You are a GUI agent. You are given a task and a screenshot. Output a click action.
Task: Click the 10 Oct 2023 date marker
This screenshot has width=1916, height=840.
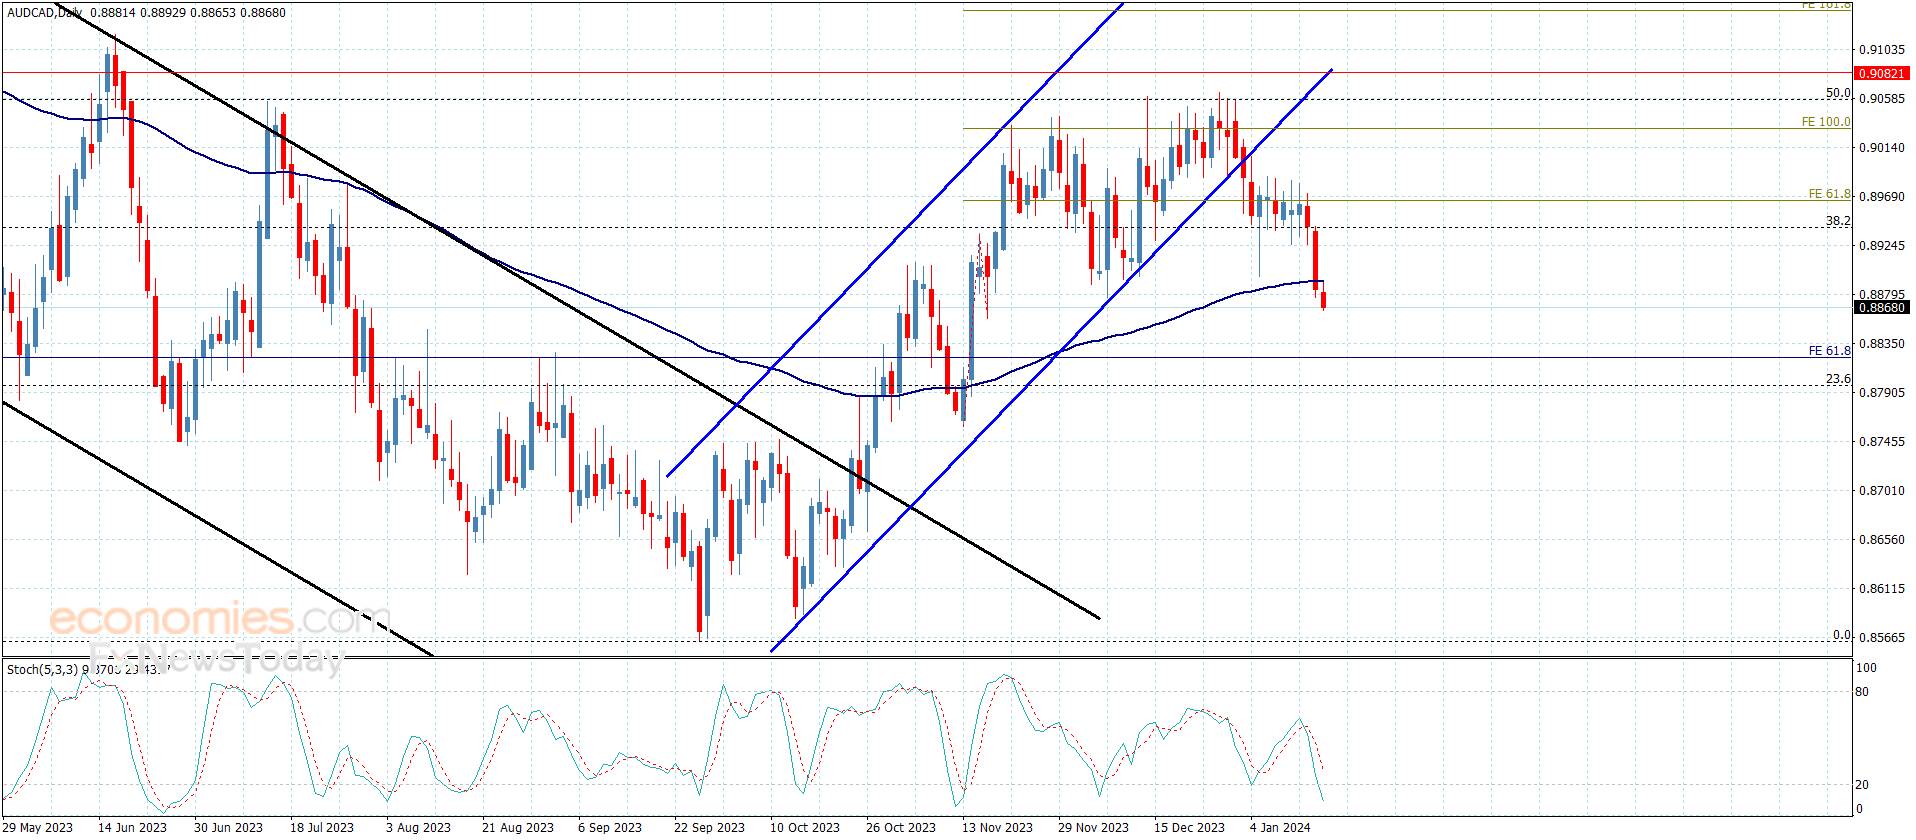coord(805,827)
